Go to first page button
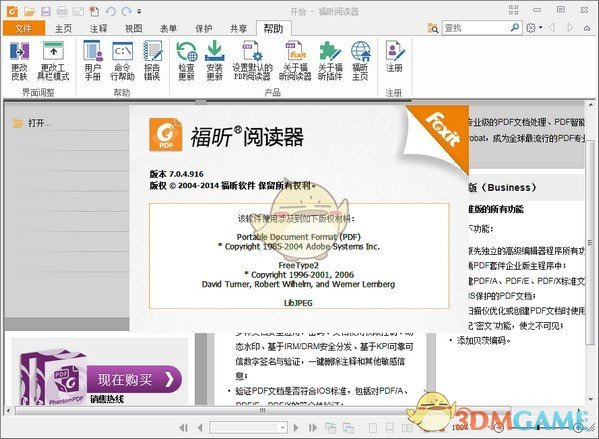Viewport: 599px width, 439px height. pos(184,428)
